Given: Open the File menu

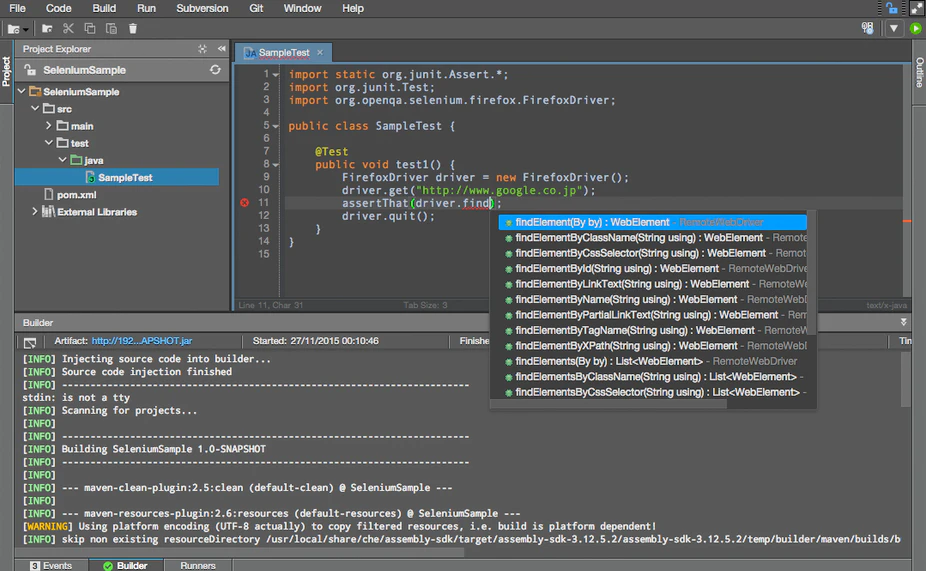Looking at the screenshot, I should [x=17, y=8].
